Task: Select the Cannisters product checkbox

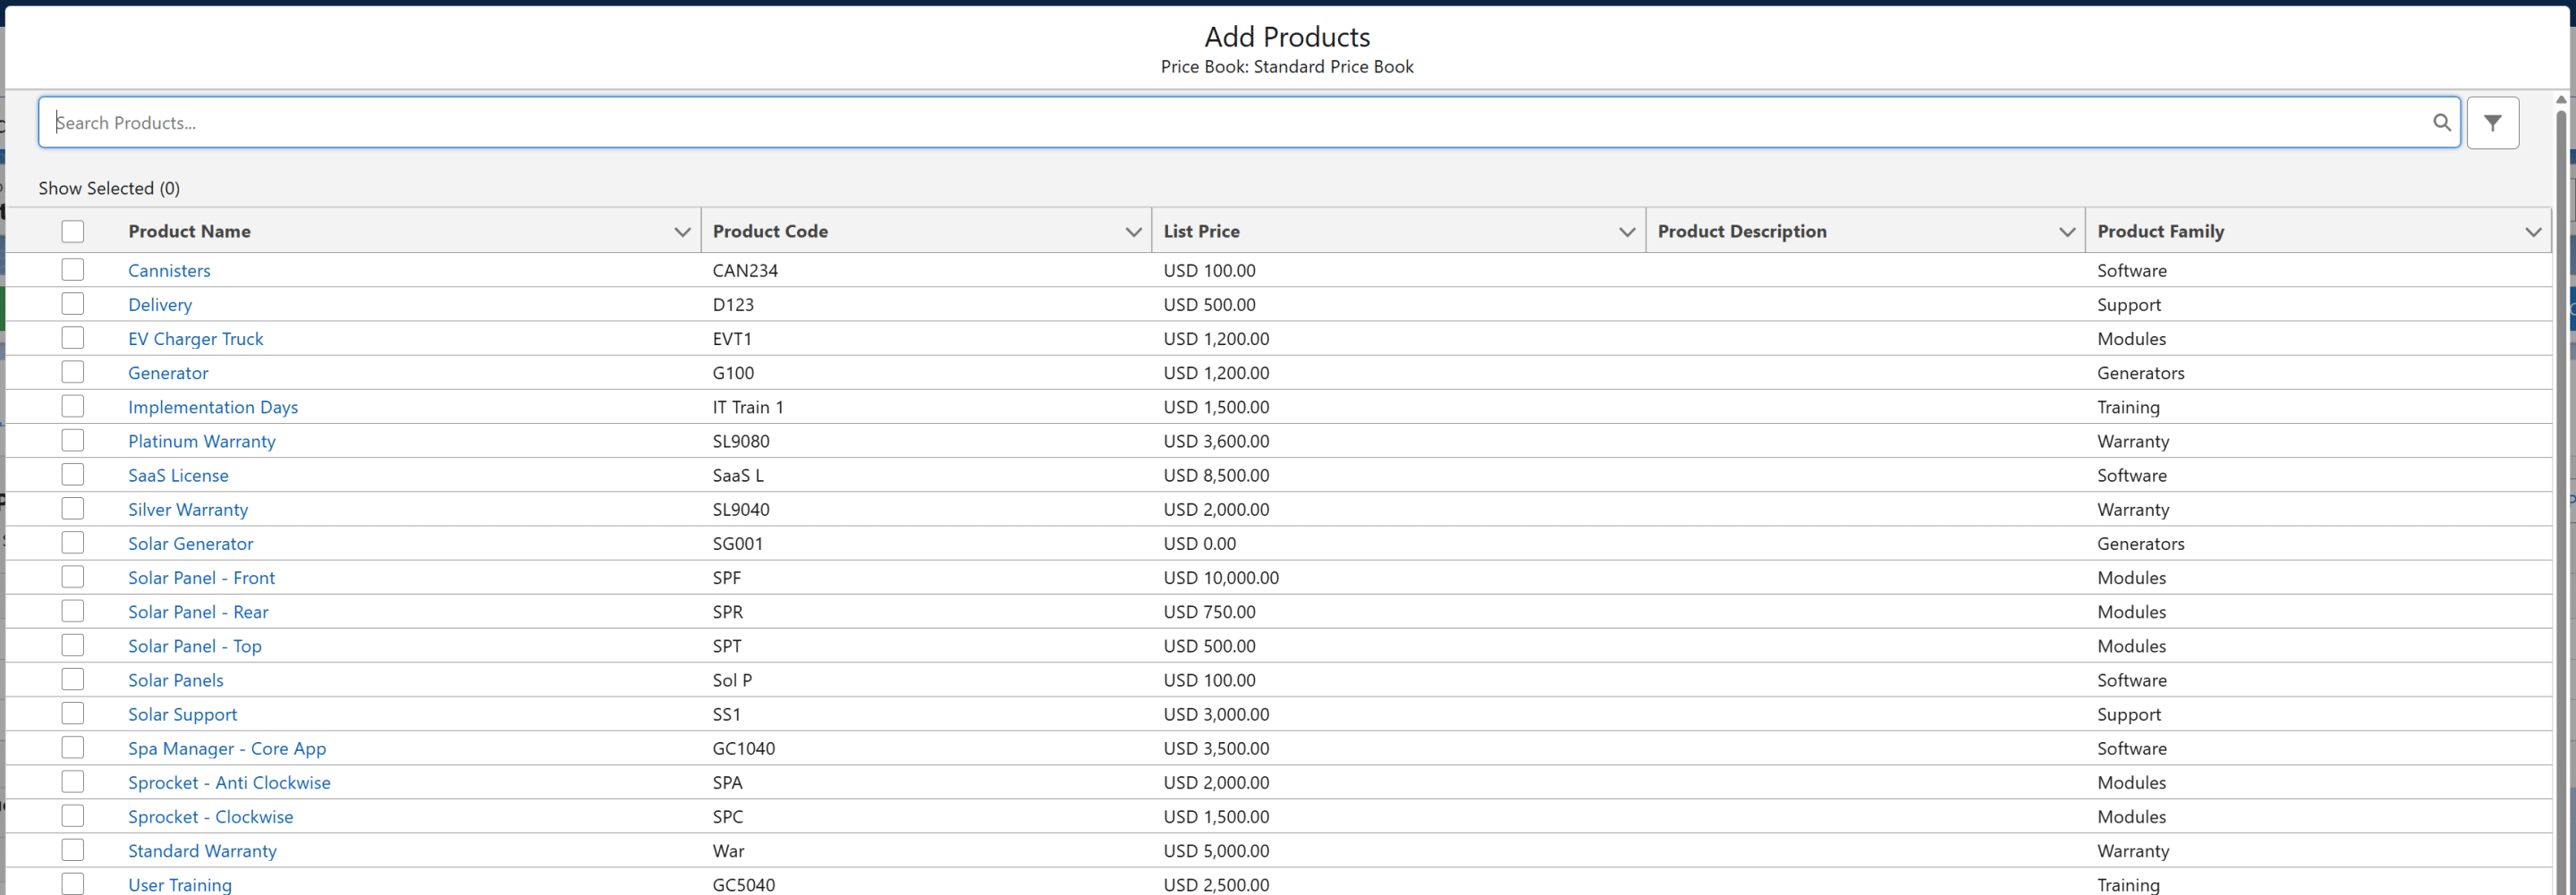Action: tap(72, 270)
